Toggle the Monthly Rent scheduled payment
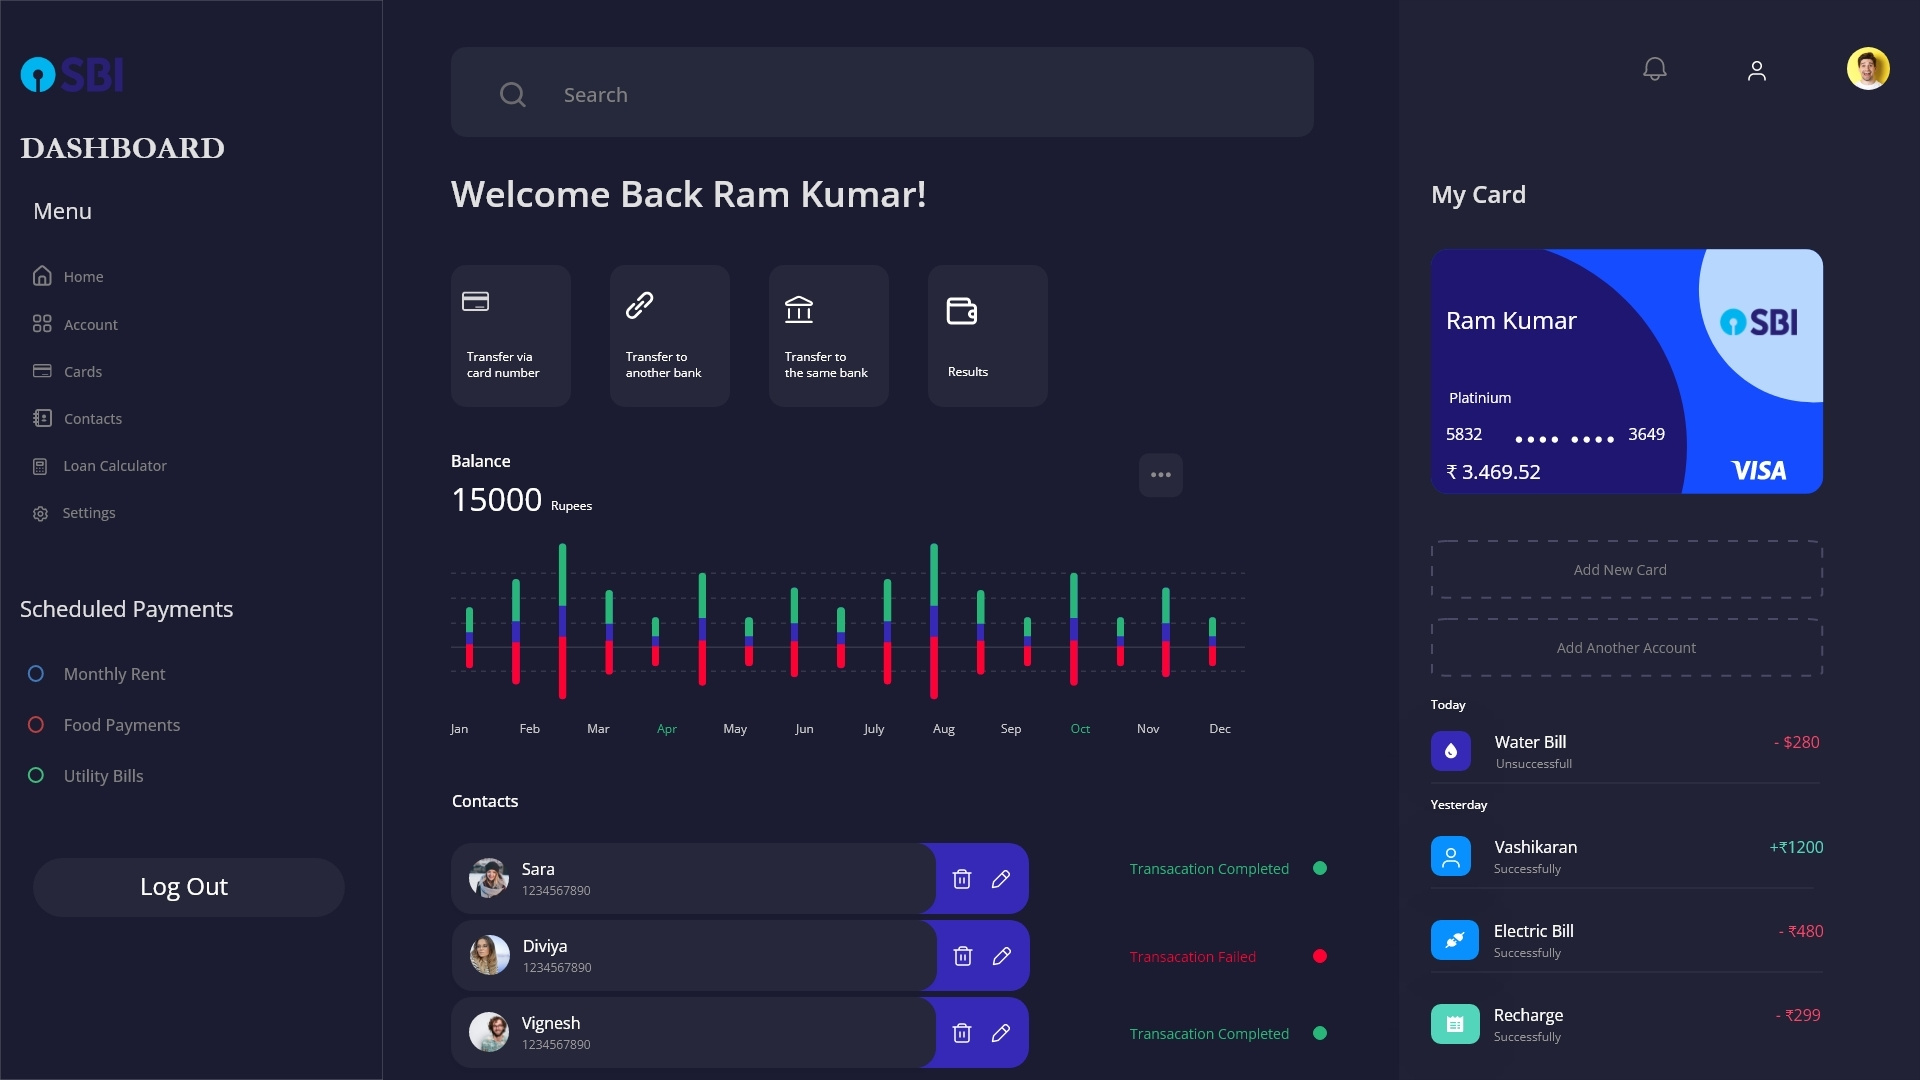Viewport: 1920px width, 1080px height. click(36, 674)
